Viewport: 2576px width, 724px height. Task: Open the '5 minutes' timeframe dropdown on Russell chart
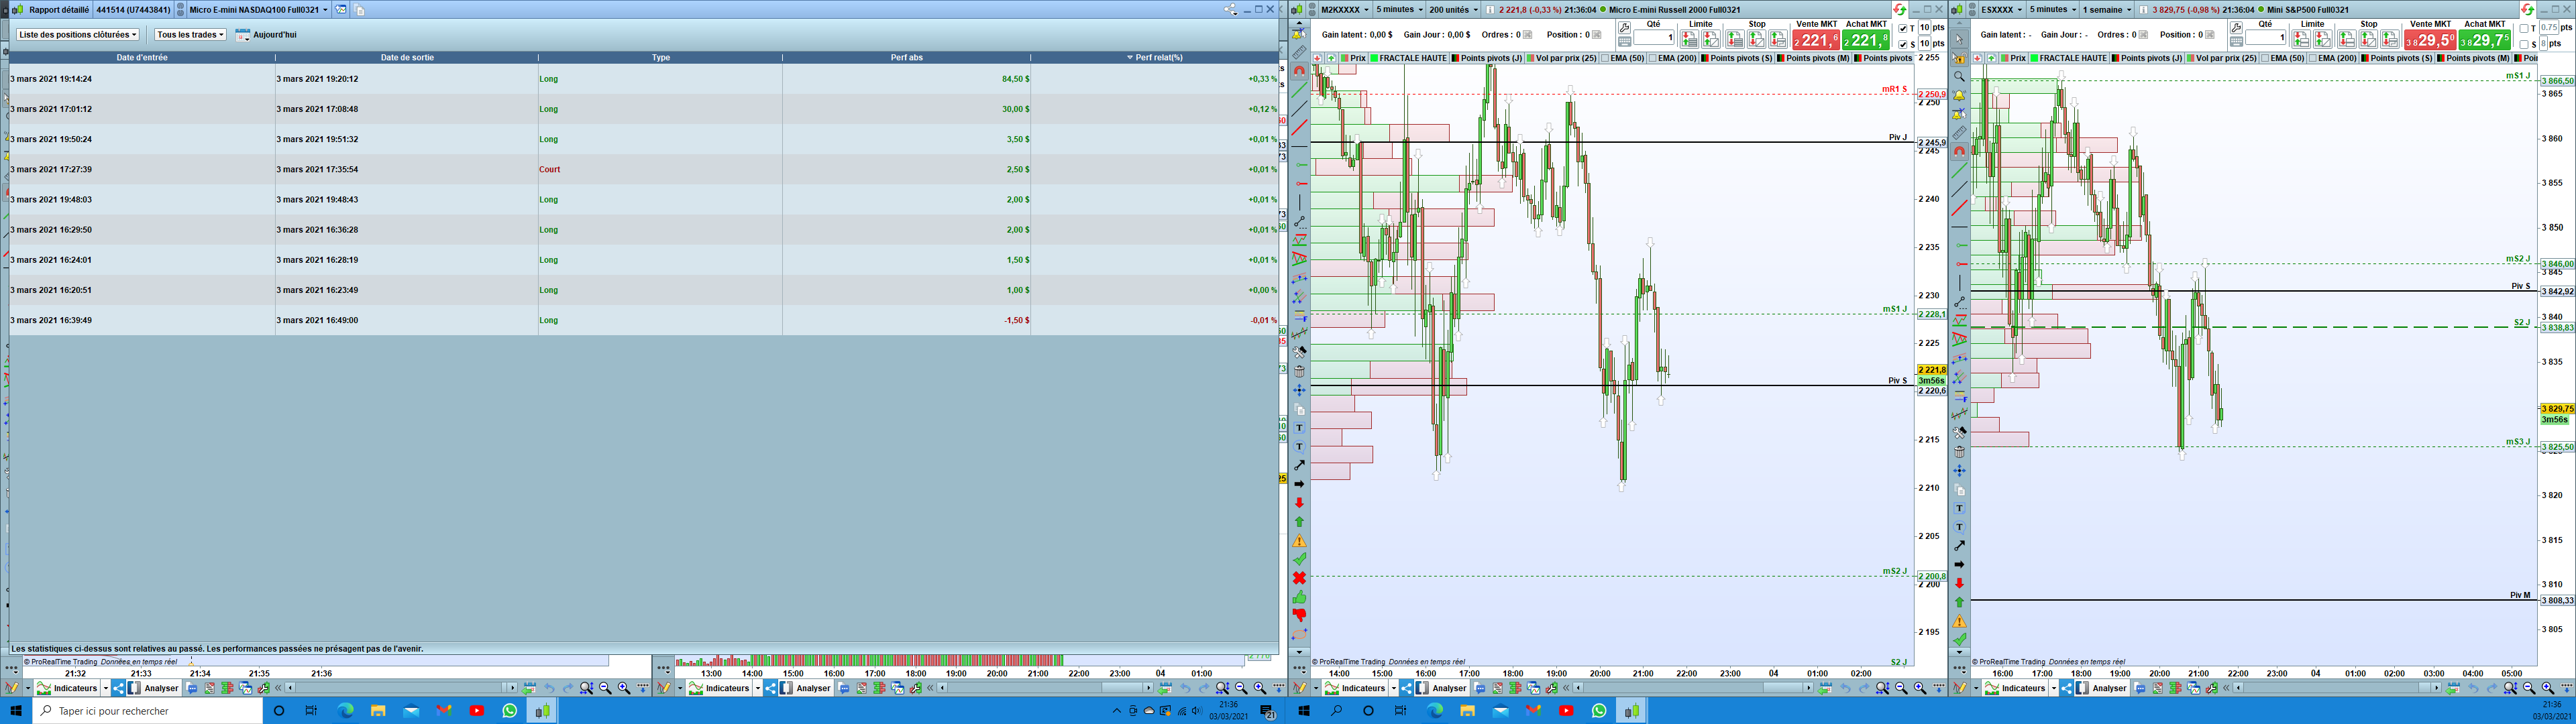click(x=1399, y=9)
